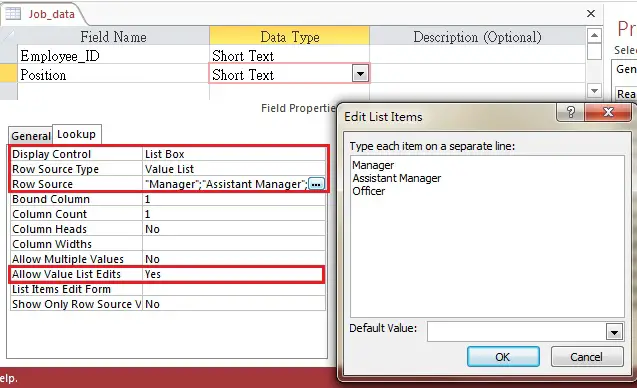Click the Field Name column header
This screenshot has width=637, height=388.
coord(113,37)
